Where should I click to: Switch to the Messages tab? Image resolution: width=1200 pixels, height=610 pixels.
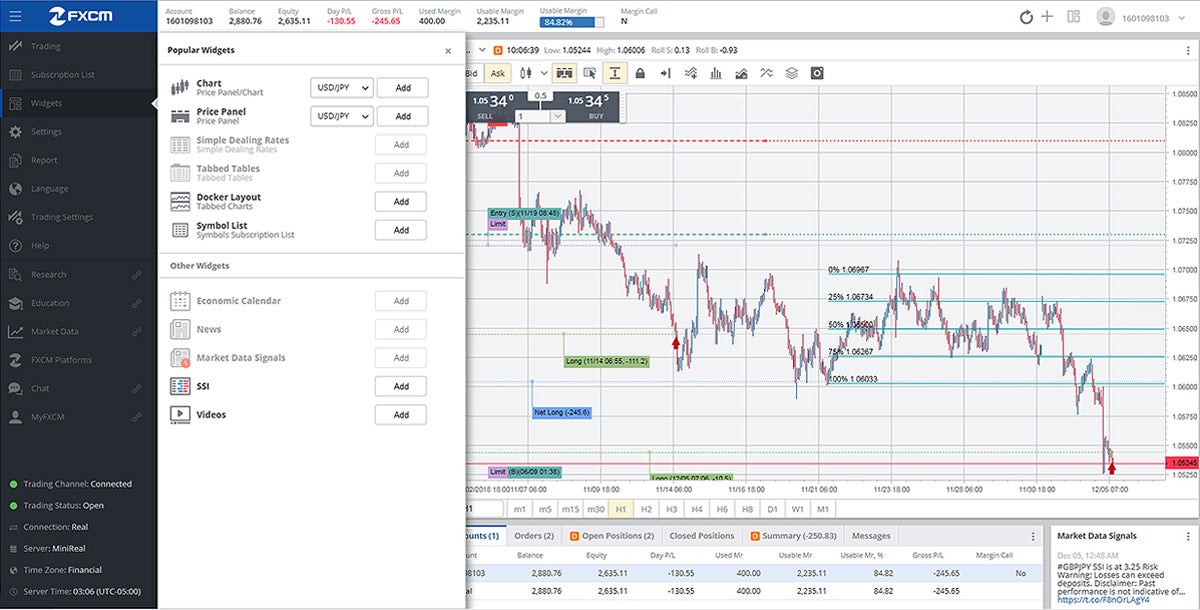[871, 536]
